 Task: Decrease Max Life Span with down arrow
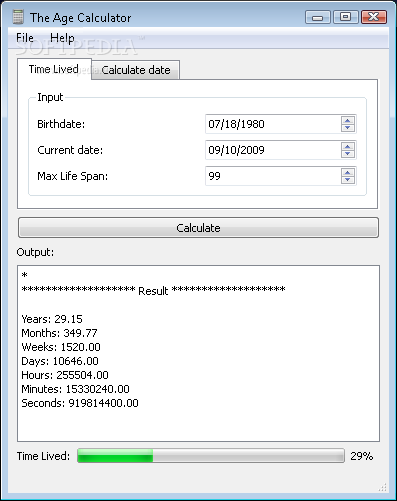point(348,180)
